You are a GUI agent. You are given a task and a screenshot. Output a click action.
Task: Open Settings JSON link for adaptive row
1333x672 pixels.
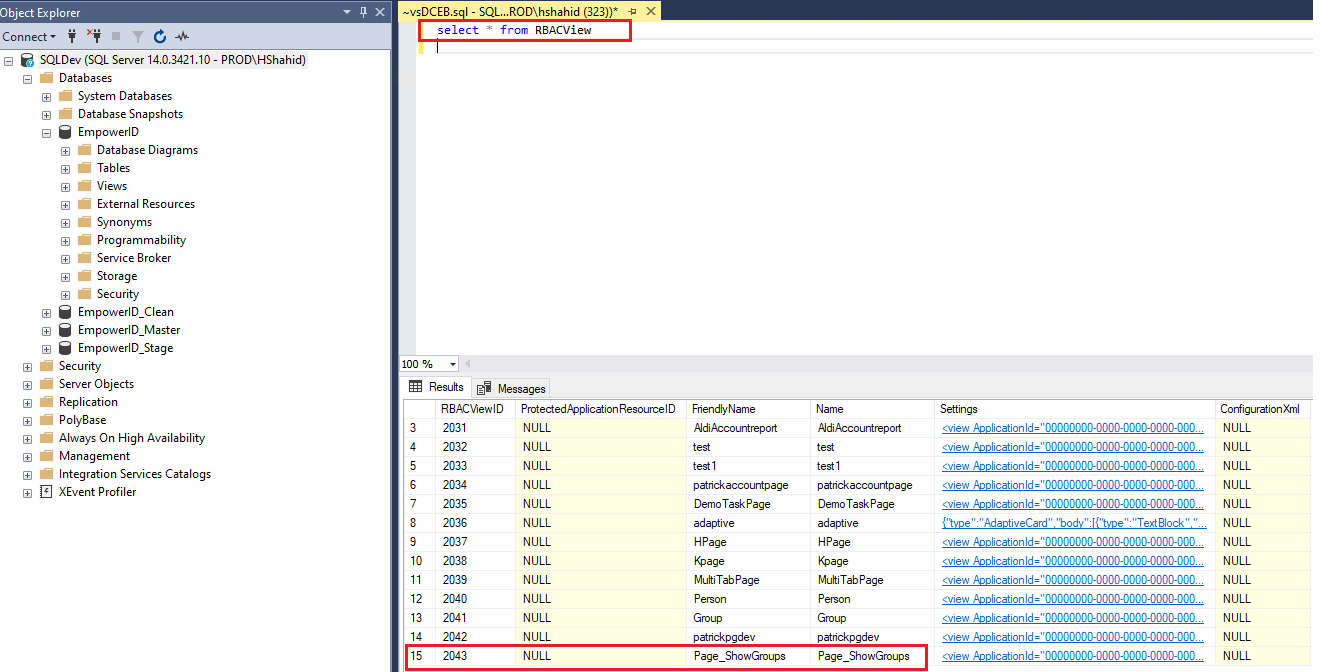pyautogui.click(x=1073, y=523)
